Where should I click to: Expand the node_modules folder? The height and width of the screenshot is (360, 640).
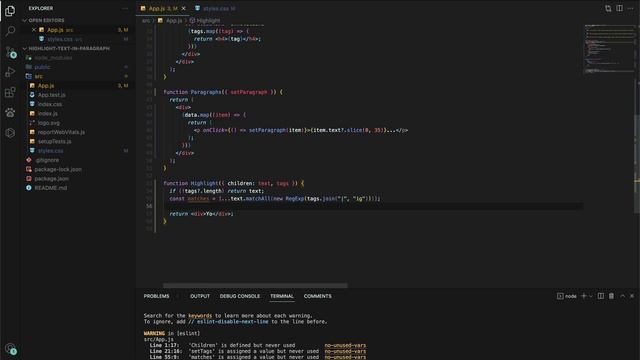tap(53, 58)
